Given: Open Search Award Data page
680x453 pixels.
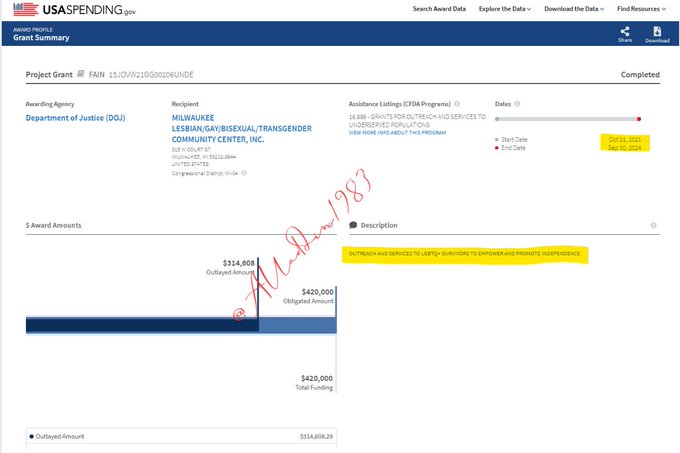Looking at the screenshot, I should pos(440,9).
